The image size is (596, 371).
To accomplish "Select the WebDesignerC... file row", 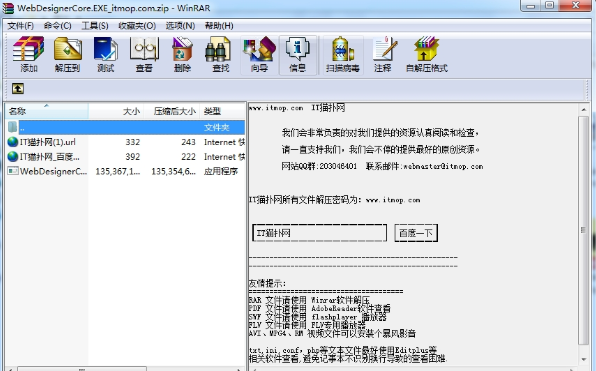I will pyautogui.click(x=125, y=171).
